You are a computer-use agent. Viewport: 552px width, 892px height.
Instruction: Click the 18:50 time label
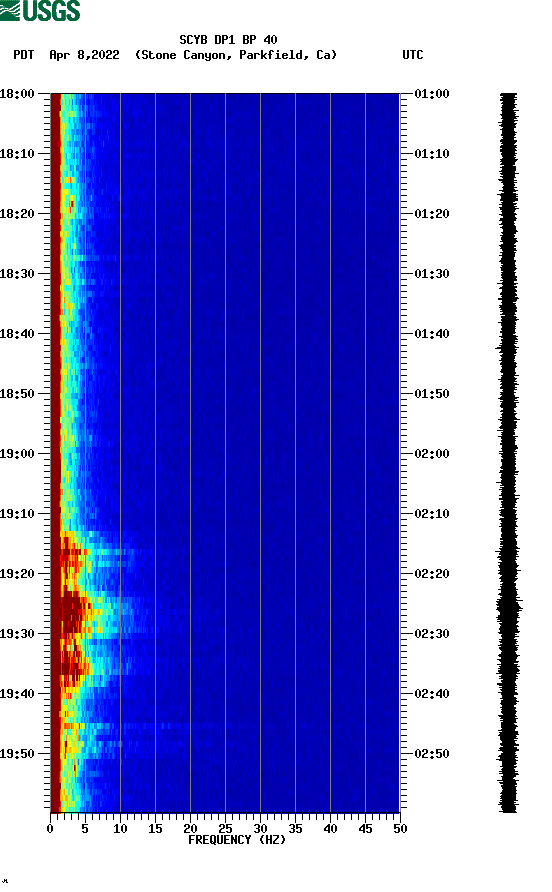[x=18, y=394]
